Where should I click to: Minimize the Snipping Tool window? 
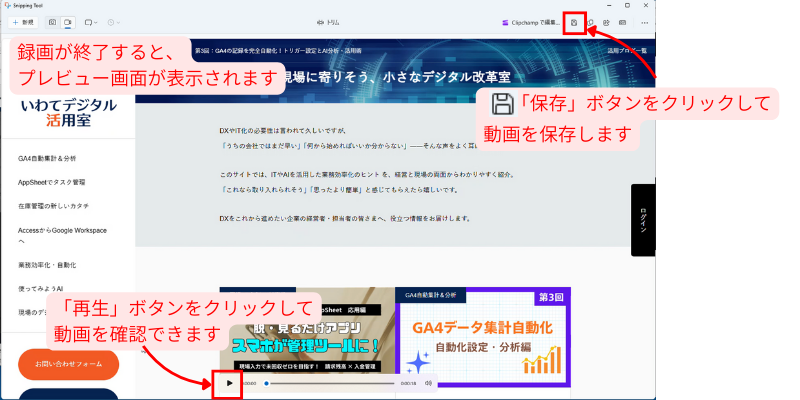point(609,5)
